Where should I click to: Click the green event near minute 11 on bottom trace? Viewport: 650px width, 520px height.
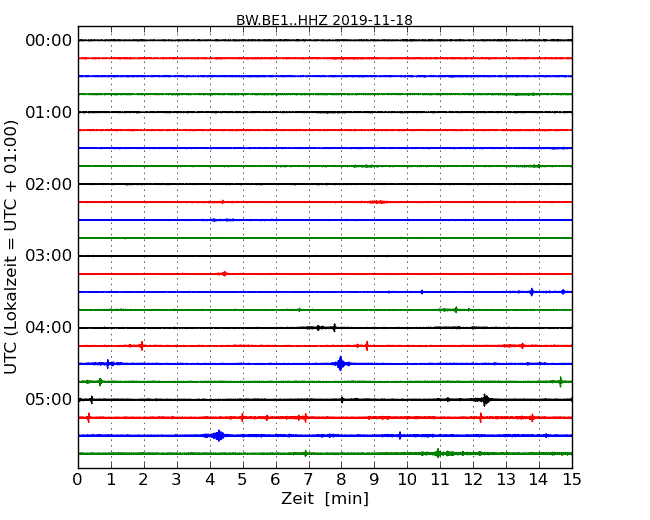[438, 453]
